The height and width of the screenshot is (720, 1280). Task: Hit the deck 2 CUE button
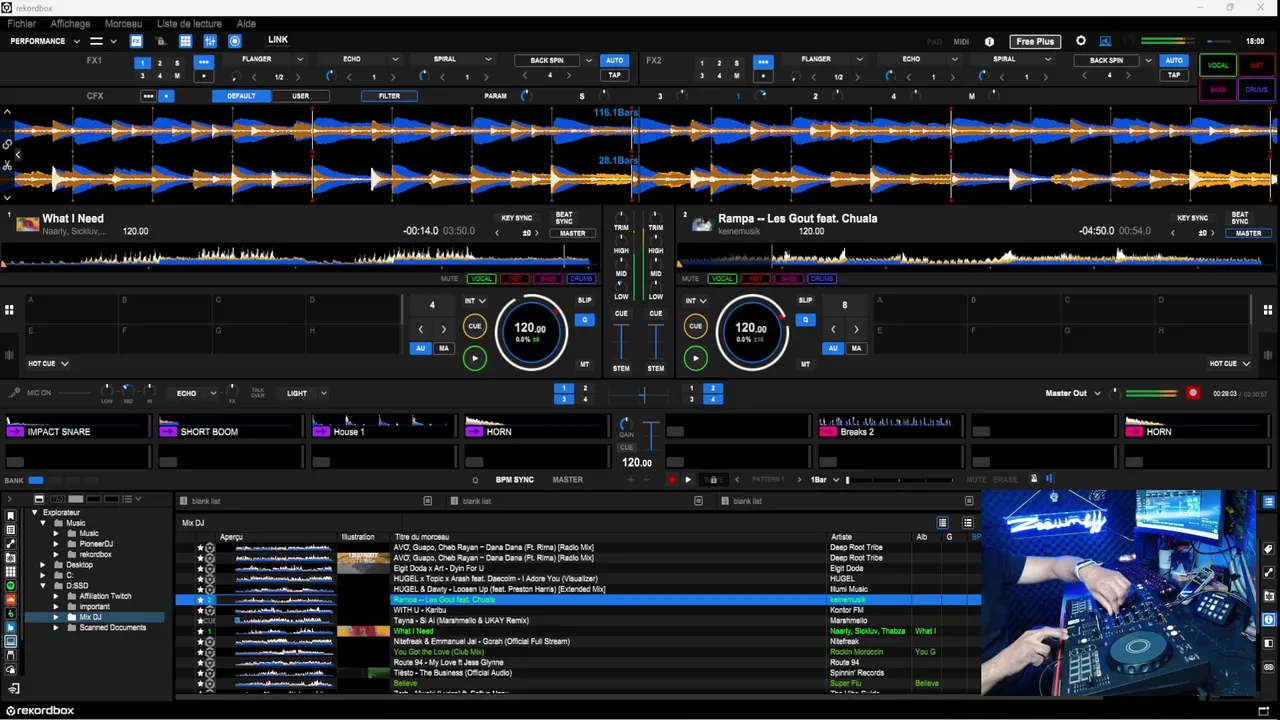click(x=695, y=326)
